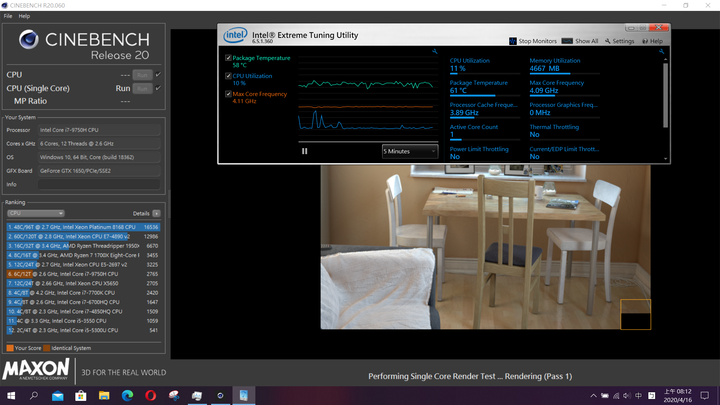The image size is (720, 405).
Task: Click the Processor Cache Frequency 3.89 GHz tile
Action: pyautogui.click(x=484, y=110)
